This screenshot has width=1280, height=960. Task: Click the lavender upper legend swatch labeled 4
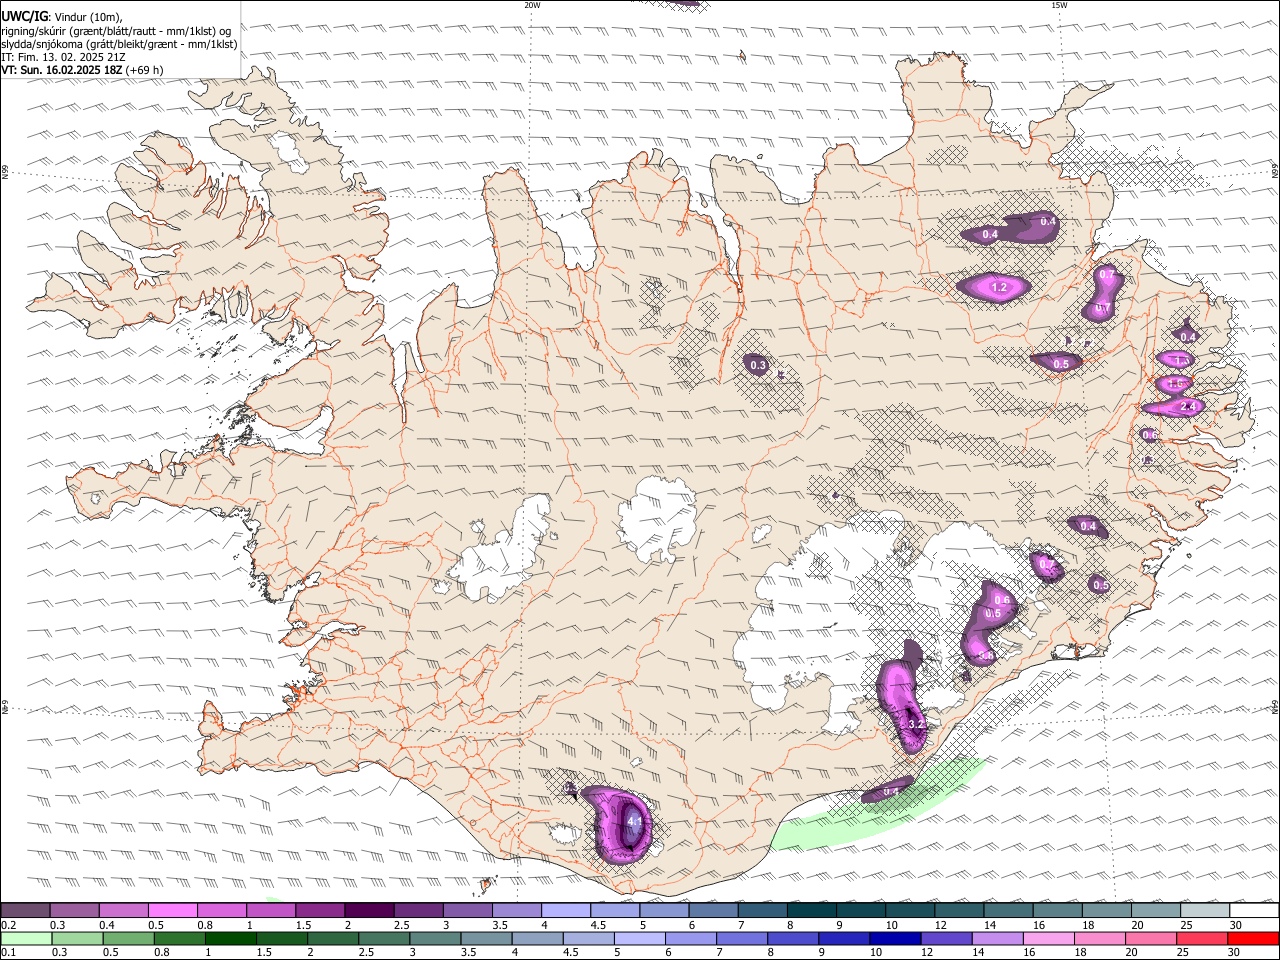click(x=565, y=910)
